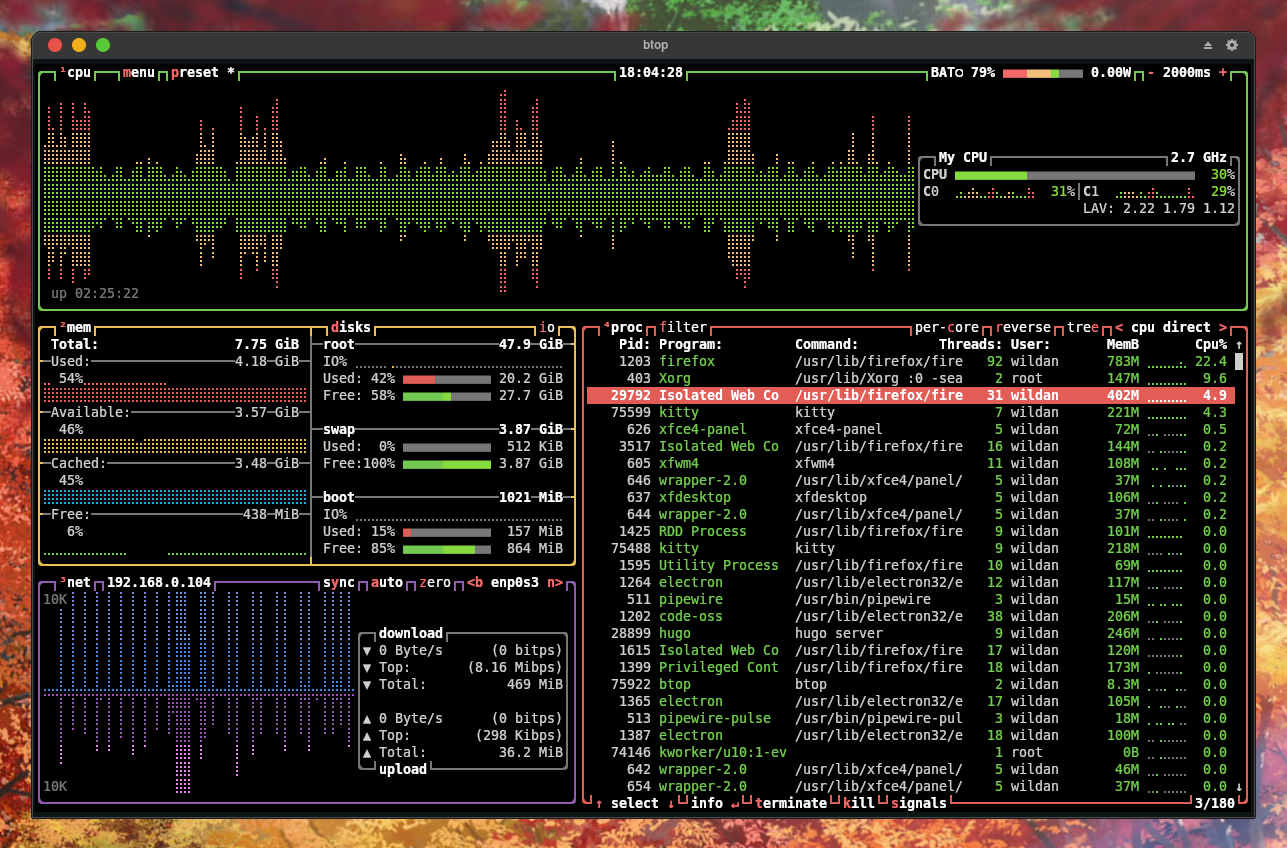Increase update interval with the plus sign
Viewport: 1287px width, 848px height.
1223,72
